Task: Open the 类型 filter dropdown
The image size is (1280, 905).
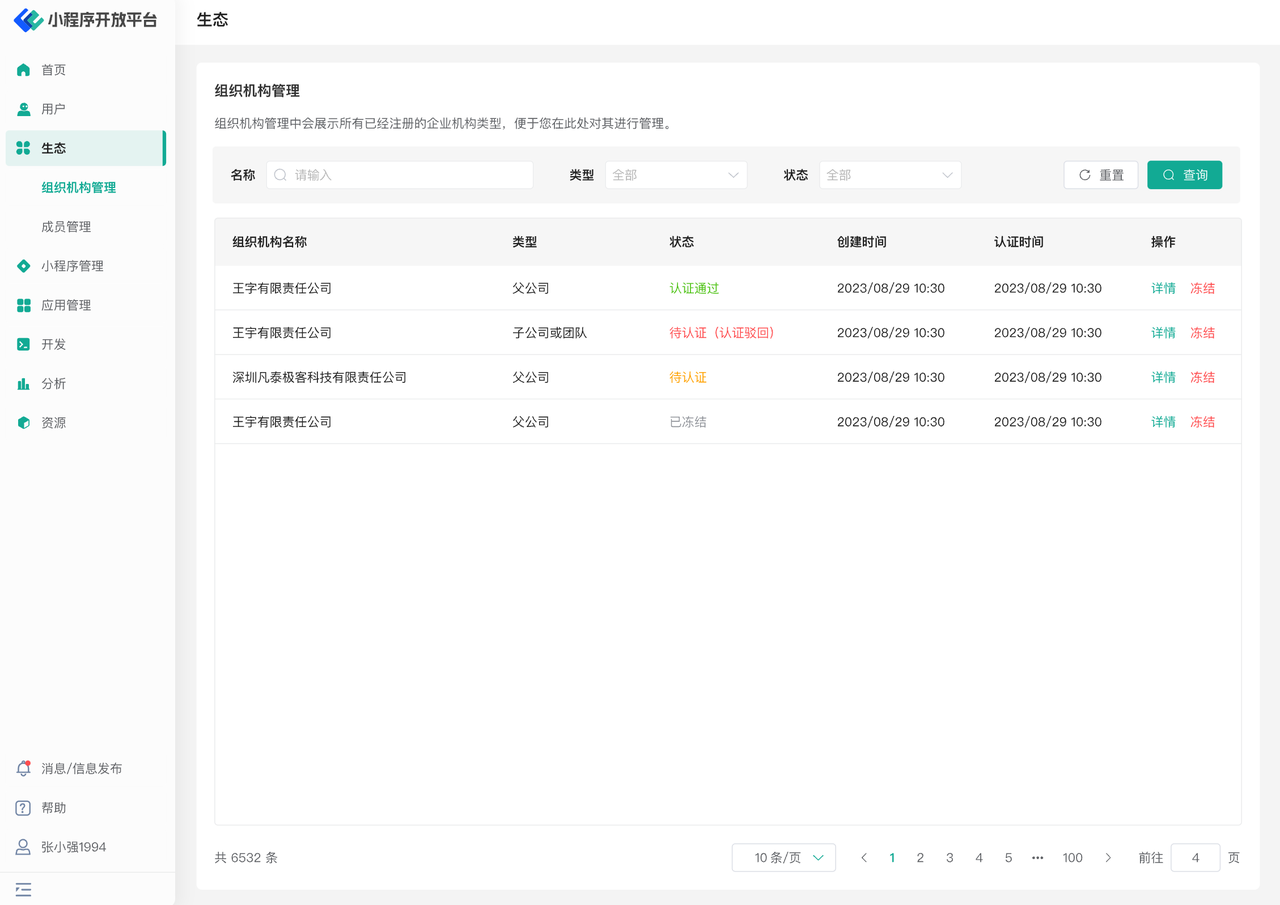Action: coord(676,175)
